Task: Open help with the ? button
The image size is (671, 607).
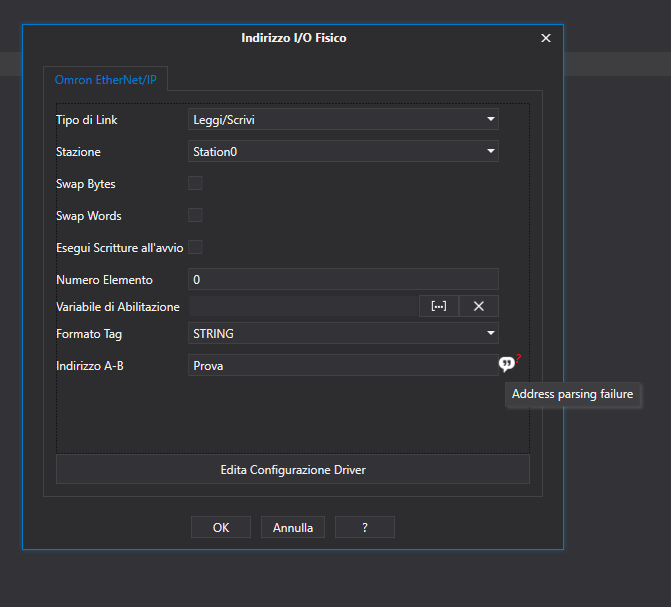Action: pyautogui.click(x=365, y=527)
